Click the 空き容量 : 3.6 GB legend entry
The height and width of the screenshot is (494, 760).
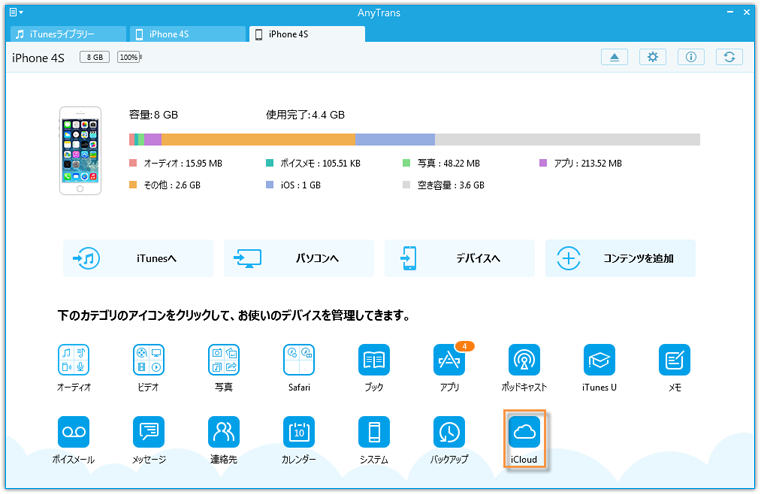(x=443, y=185)
